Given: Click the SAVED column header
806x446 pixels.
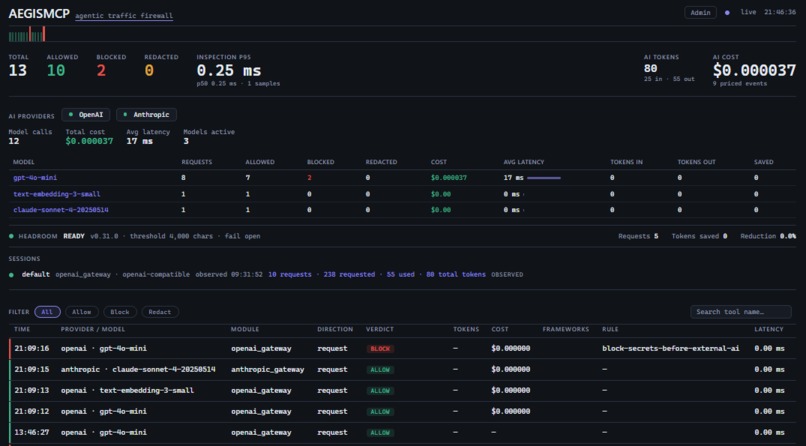Looking at the screenshot, I should click(x=763, y=162).
